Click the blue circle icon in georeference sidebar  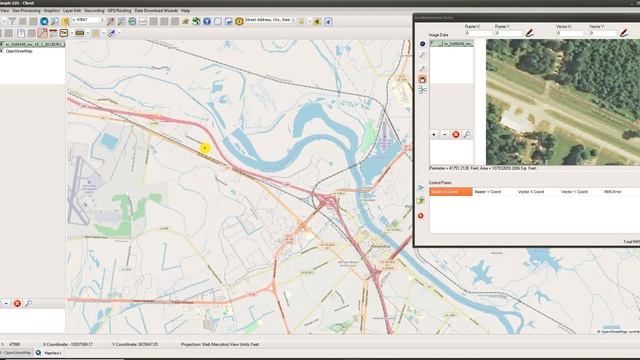coord(422,44)
